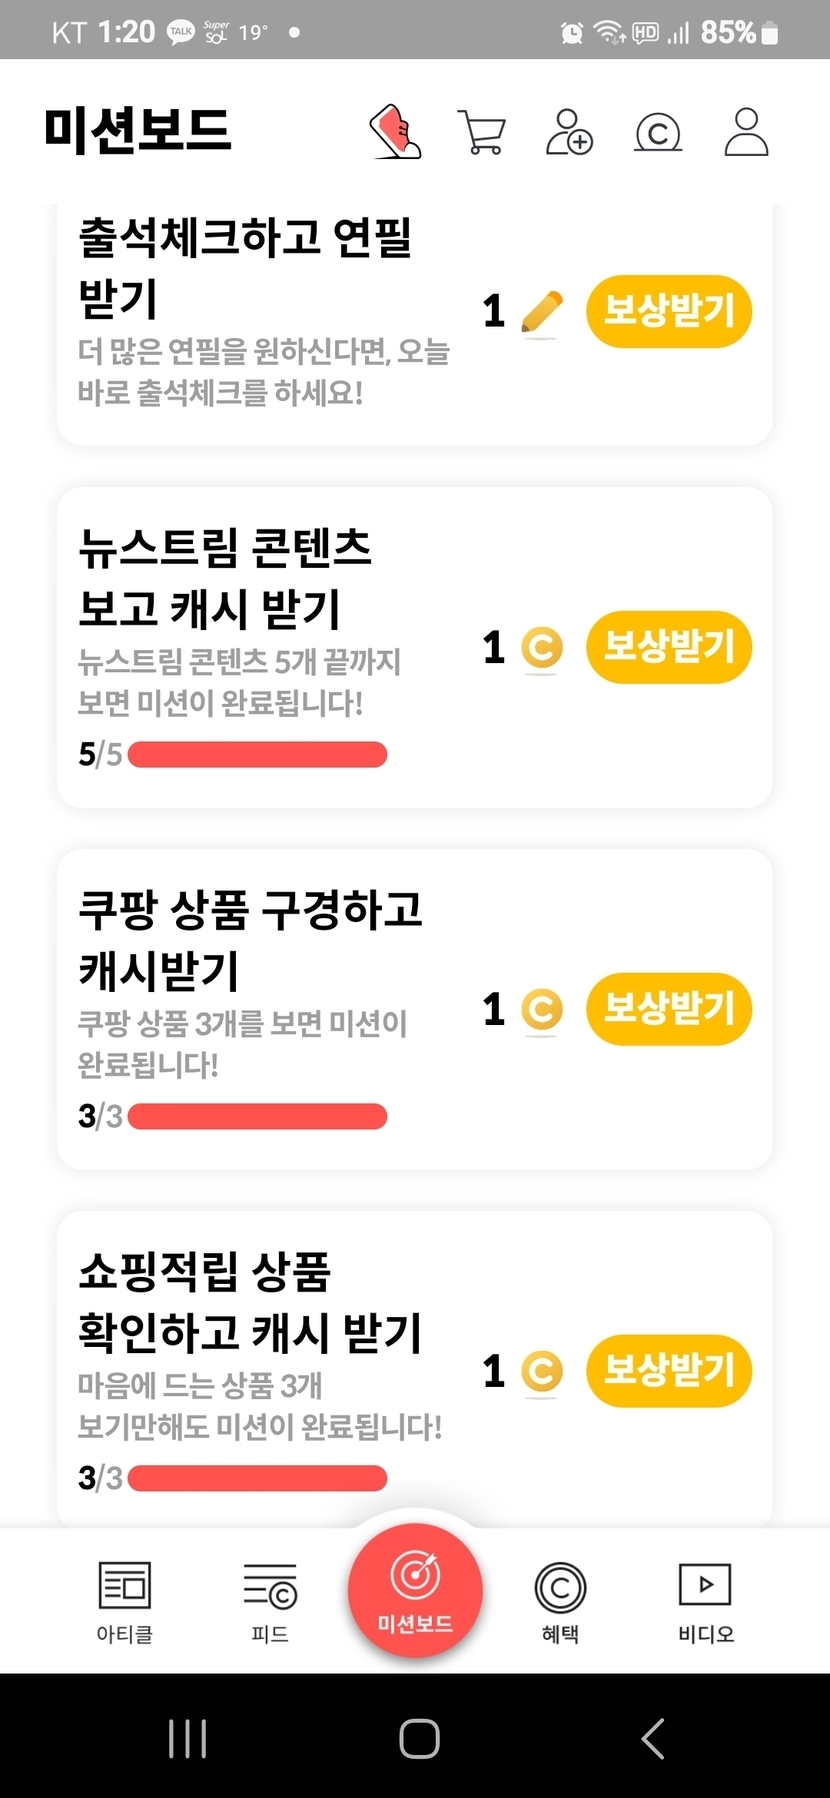Open the 혜택 tab
This screenshot has width=830, height=1798.
pyautogui.click(x=560, y=1600)
